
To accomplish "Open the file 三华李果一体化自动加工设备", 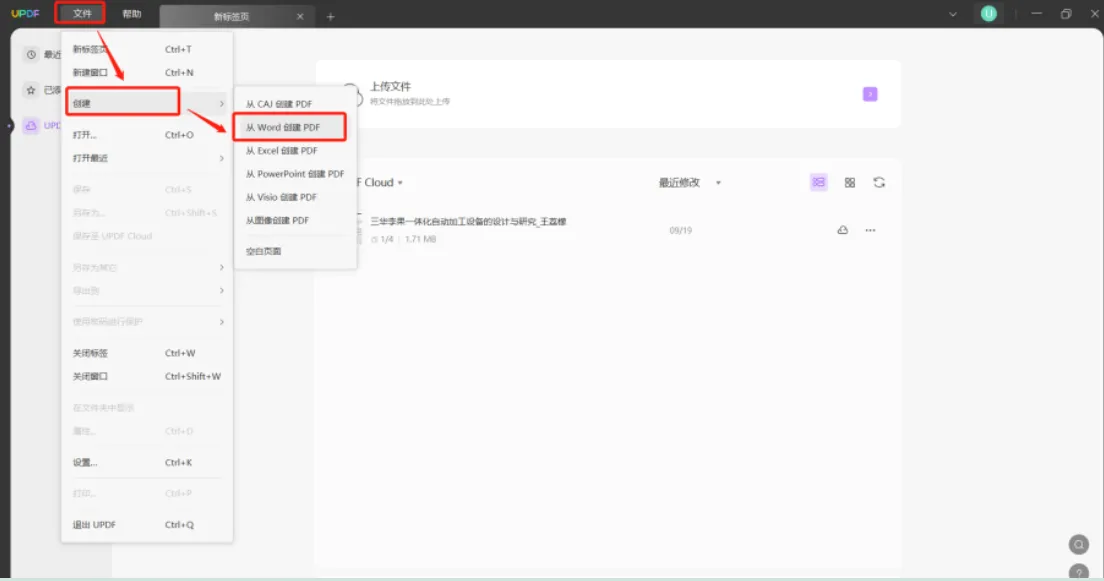I will coord(468,221).
